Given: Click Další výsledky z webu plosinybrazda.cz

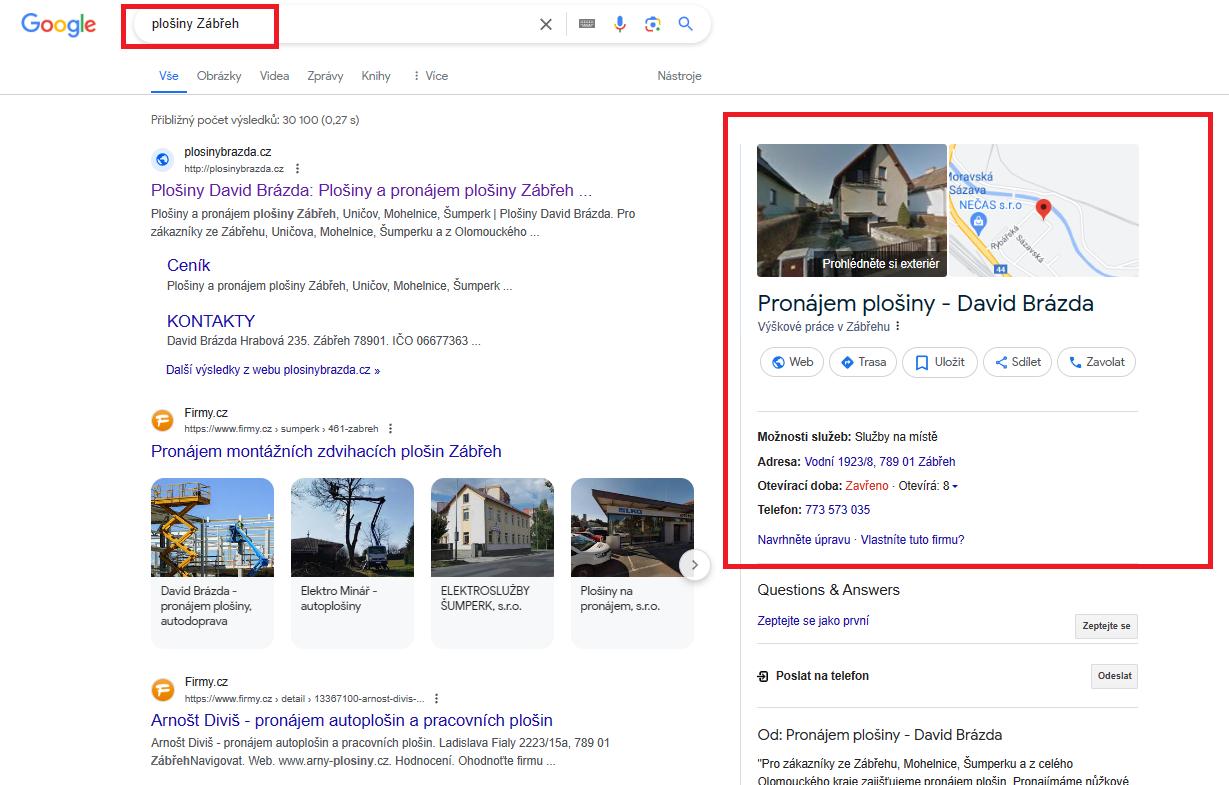Looking at the screenshot, I should [273, 370].
